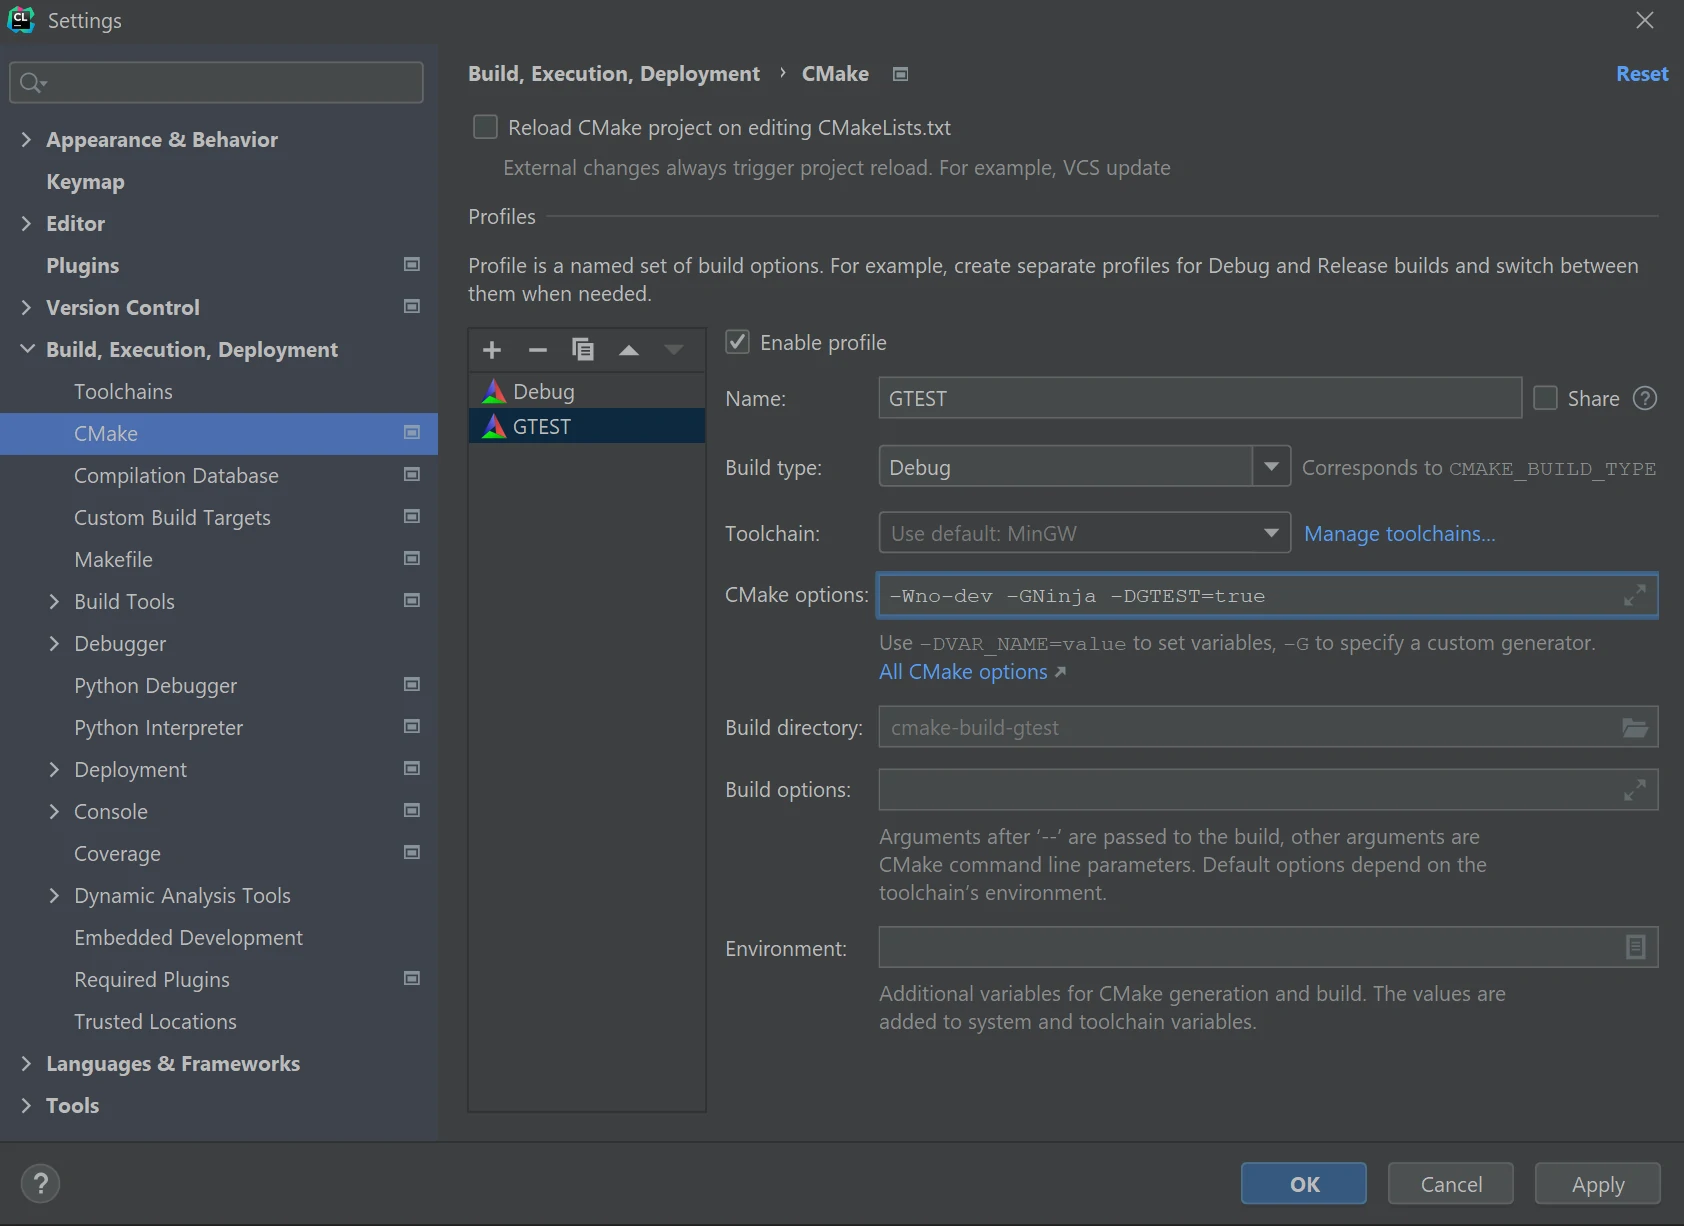1684x1226 pixels.
Task: Expand Dynamic Analysis Tools node
Action: tap(54, 895)
